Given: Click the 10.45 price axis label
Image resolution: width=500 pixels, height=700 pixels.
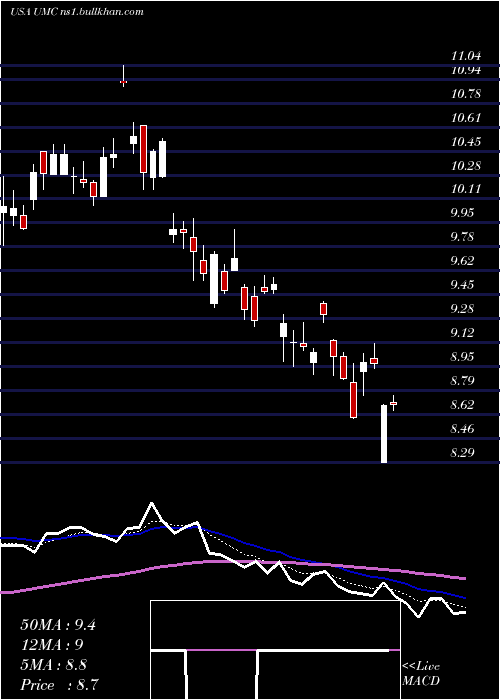Looking at the screenshot, I should coord(466,142).
